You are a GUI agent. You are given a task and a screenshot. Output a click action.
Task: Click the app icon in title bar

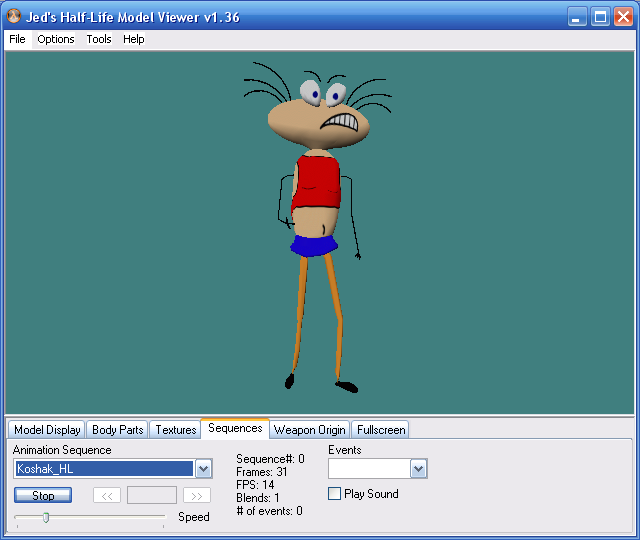coord(14,17)
